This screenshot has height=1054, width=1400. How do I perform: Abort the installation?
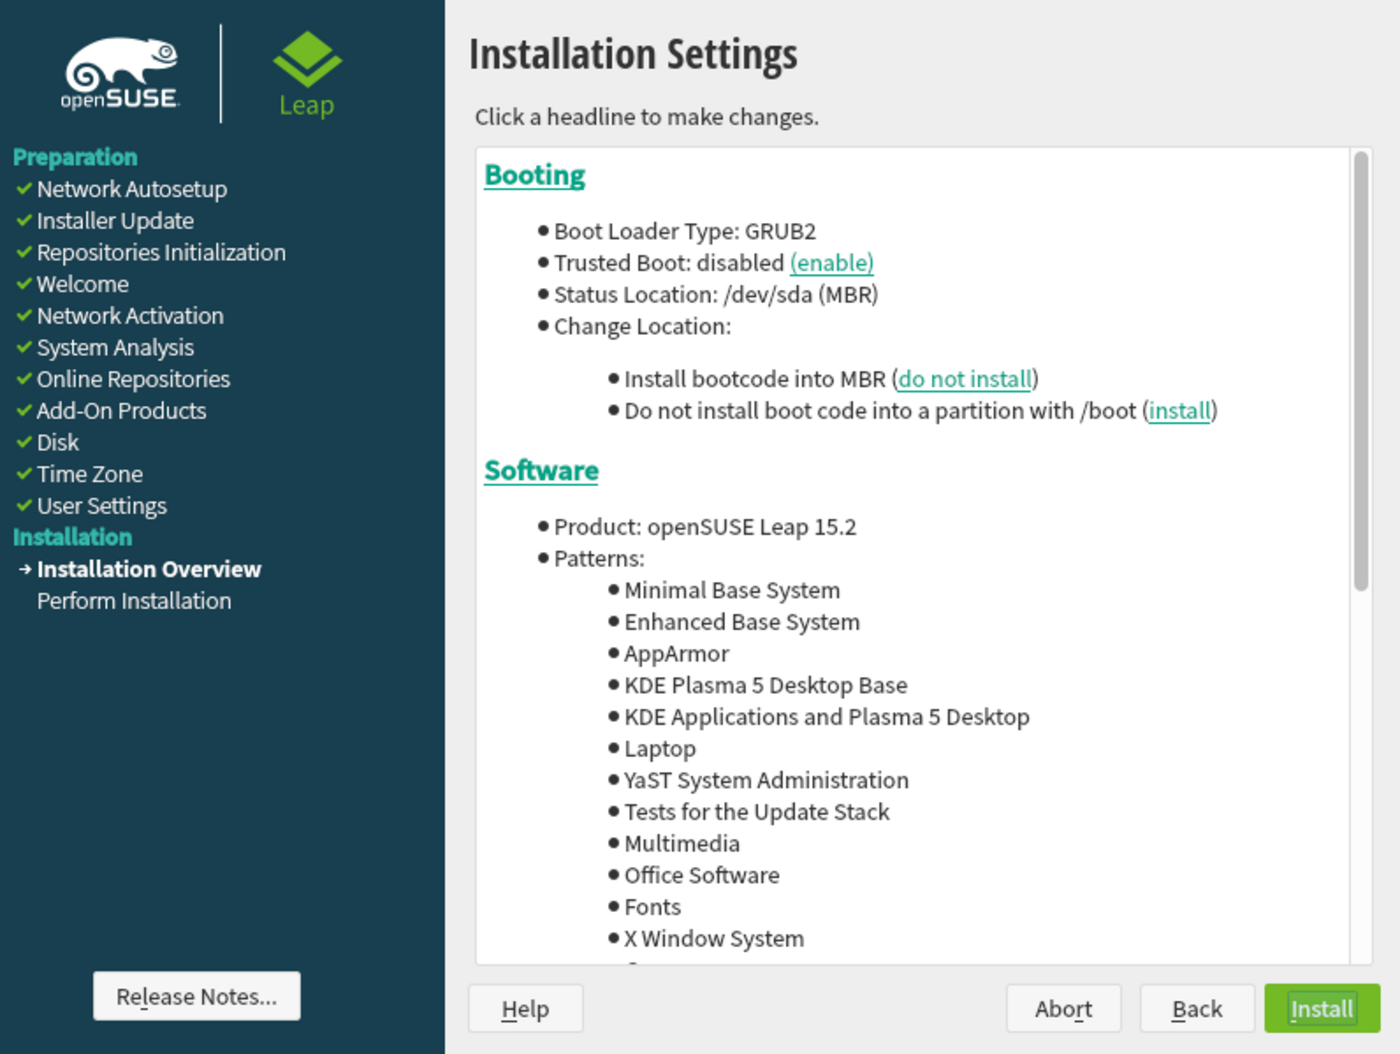coord(1063,1009)
